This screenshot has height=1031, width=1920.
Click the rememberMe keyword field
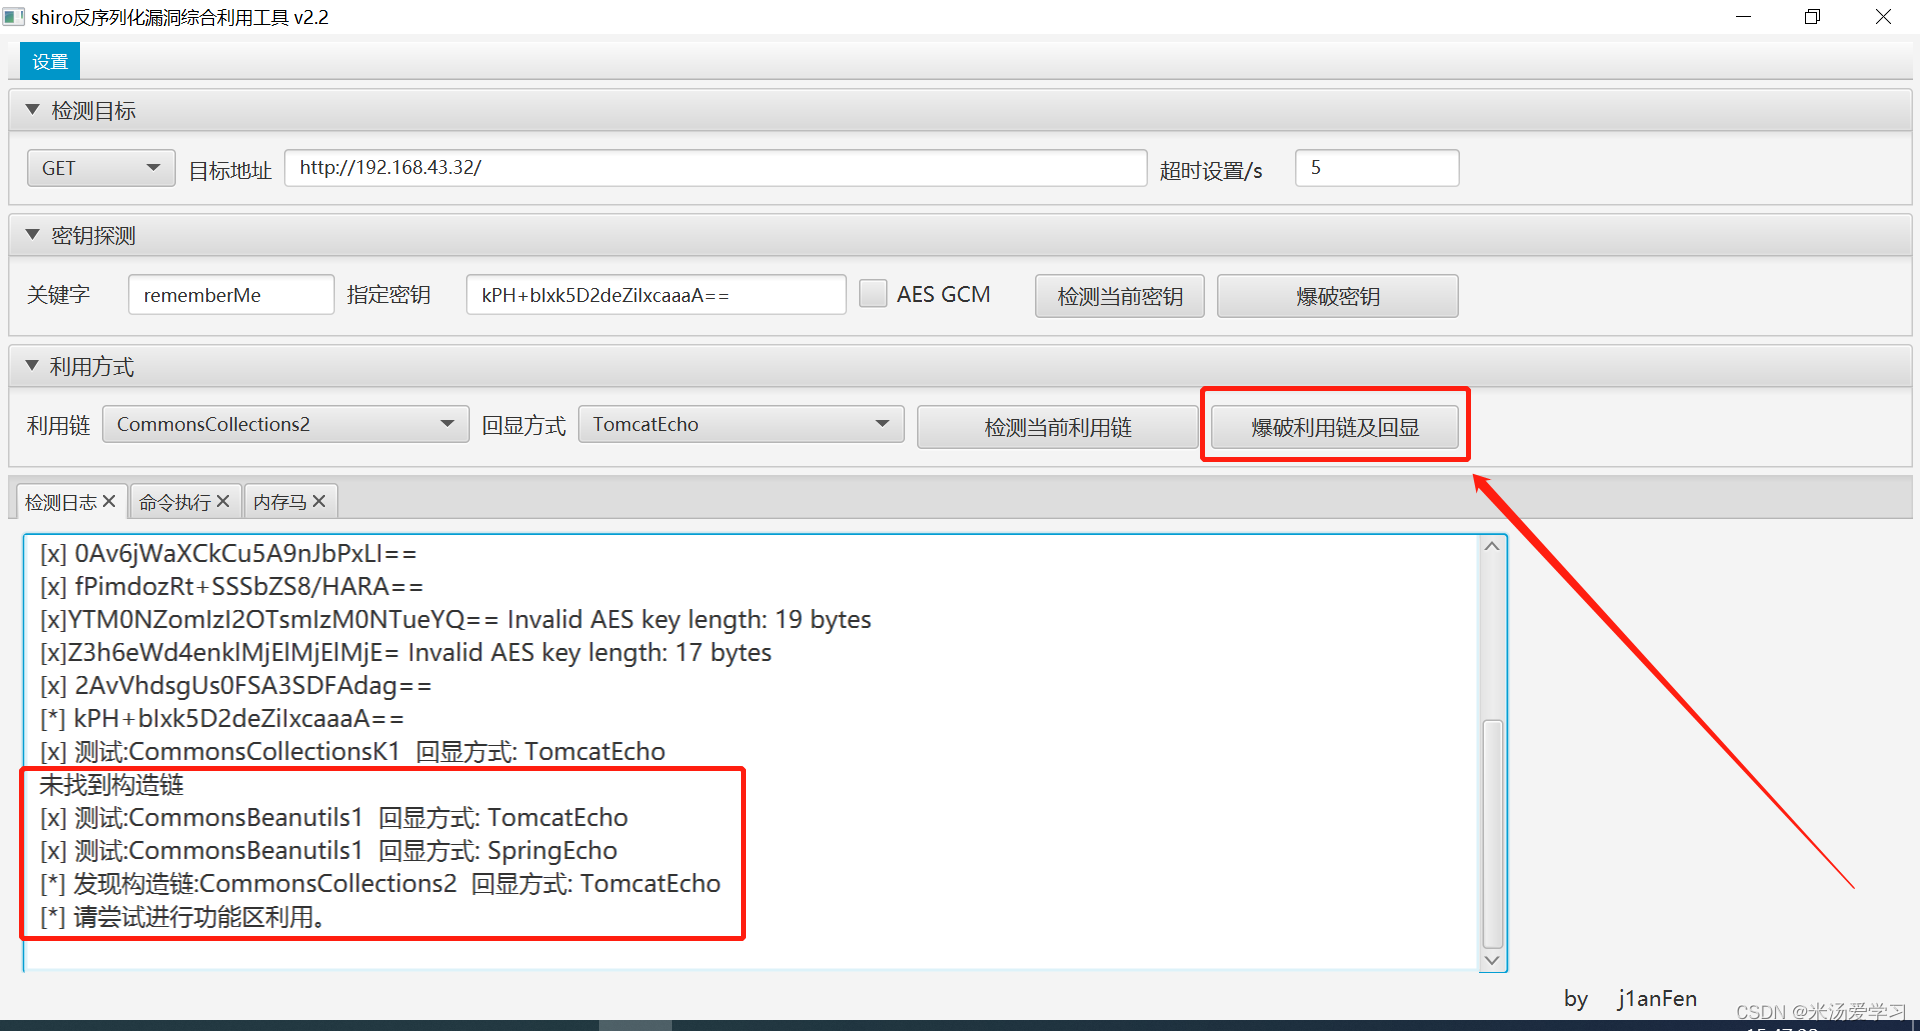(x=231, y=295)
